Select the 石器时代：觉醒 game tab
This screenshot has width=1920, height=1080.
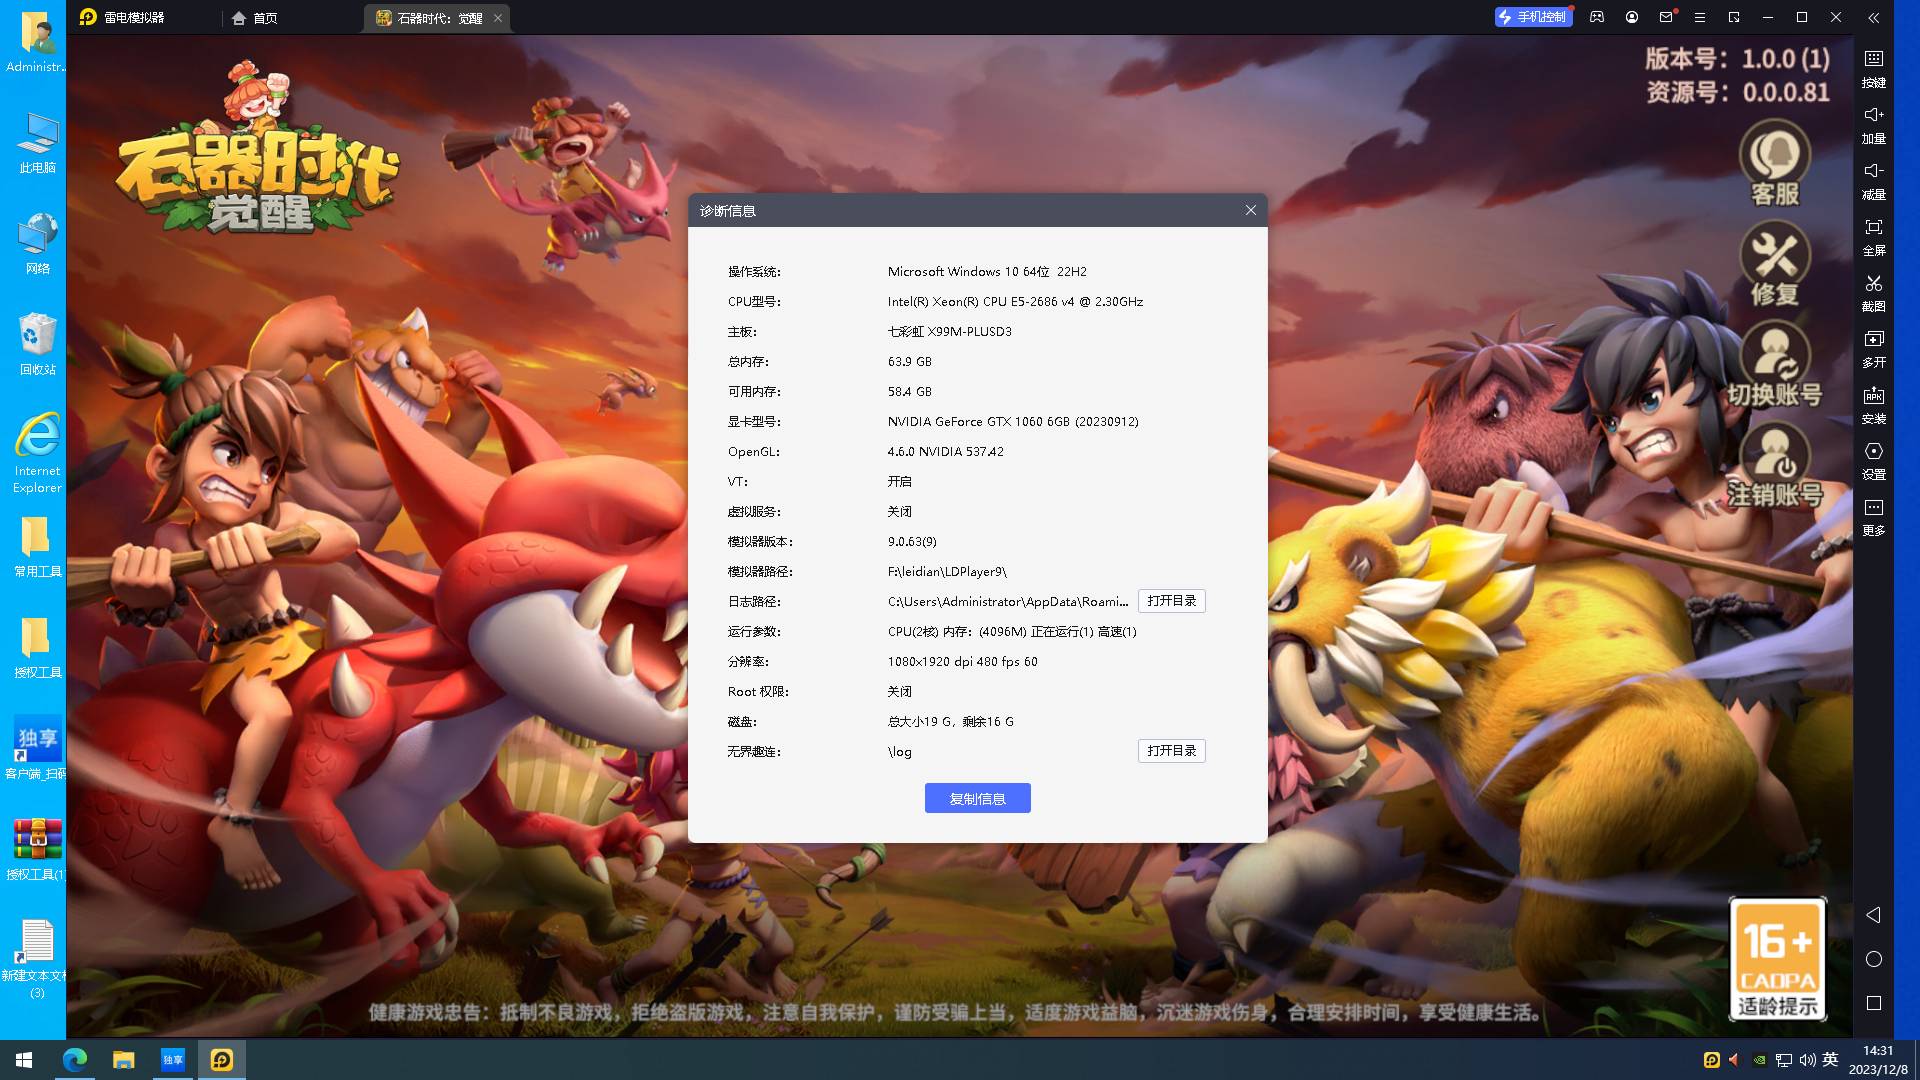tap(430, 18)
